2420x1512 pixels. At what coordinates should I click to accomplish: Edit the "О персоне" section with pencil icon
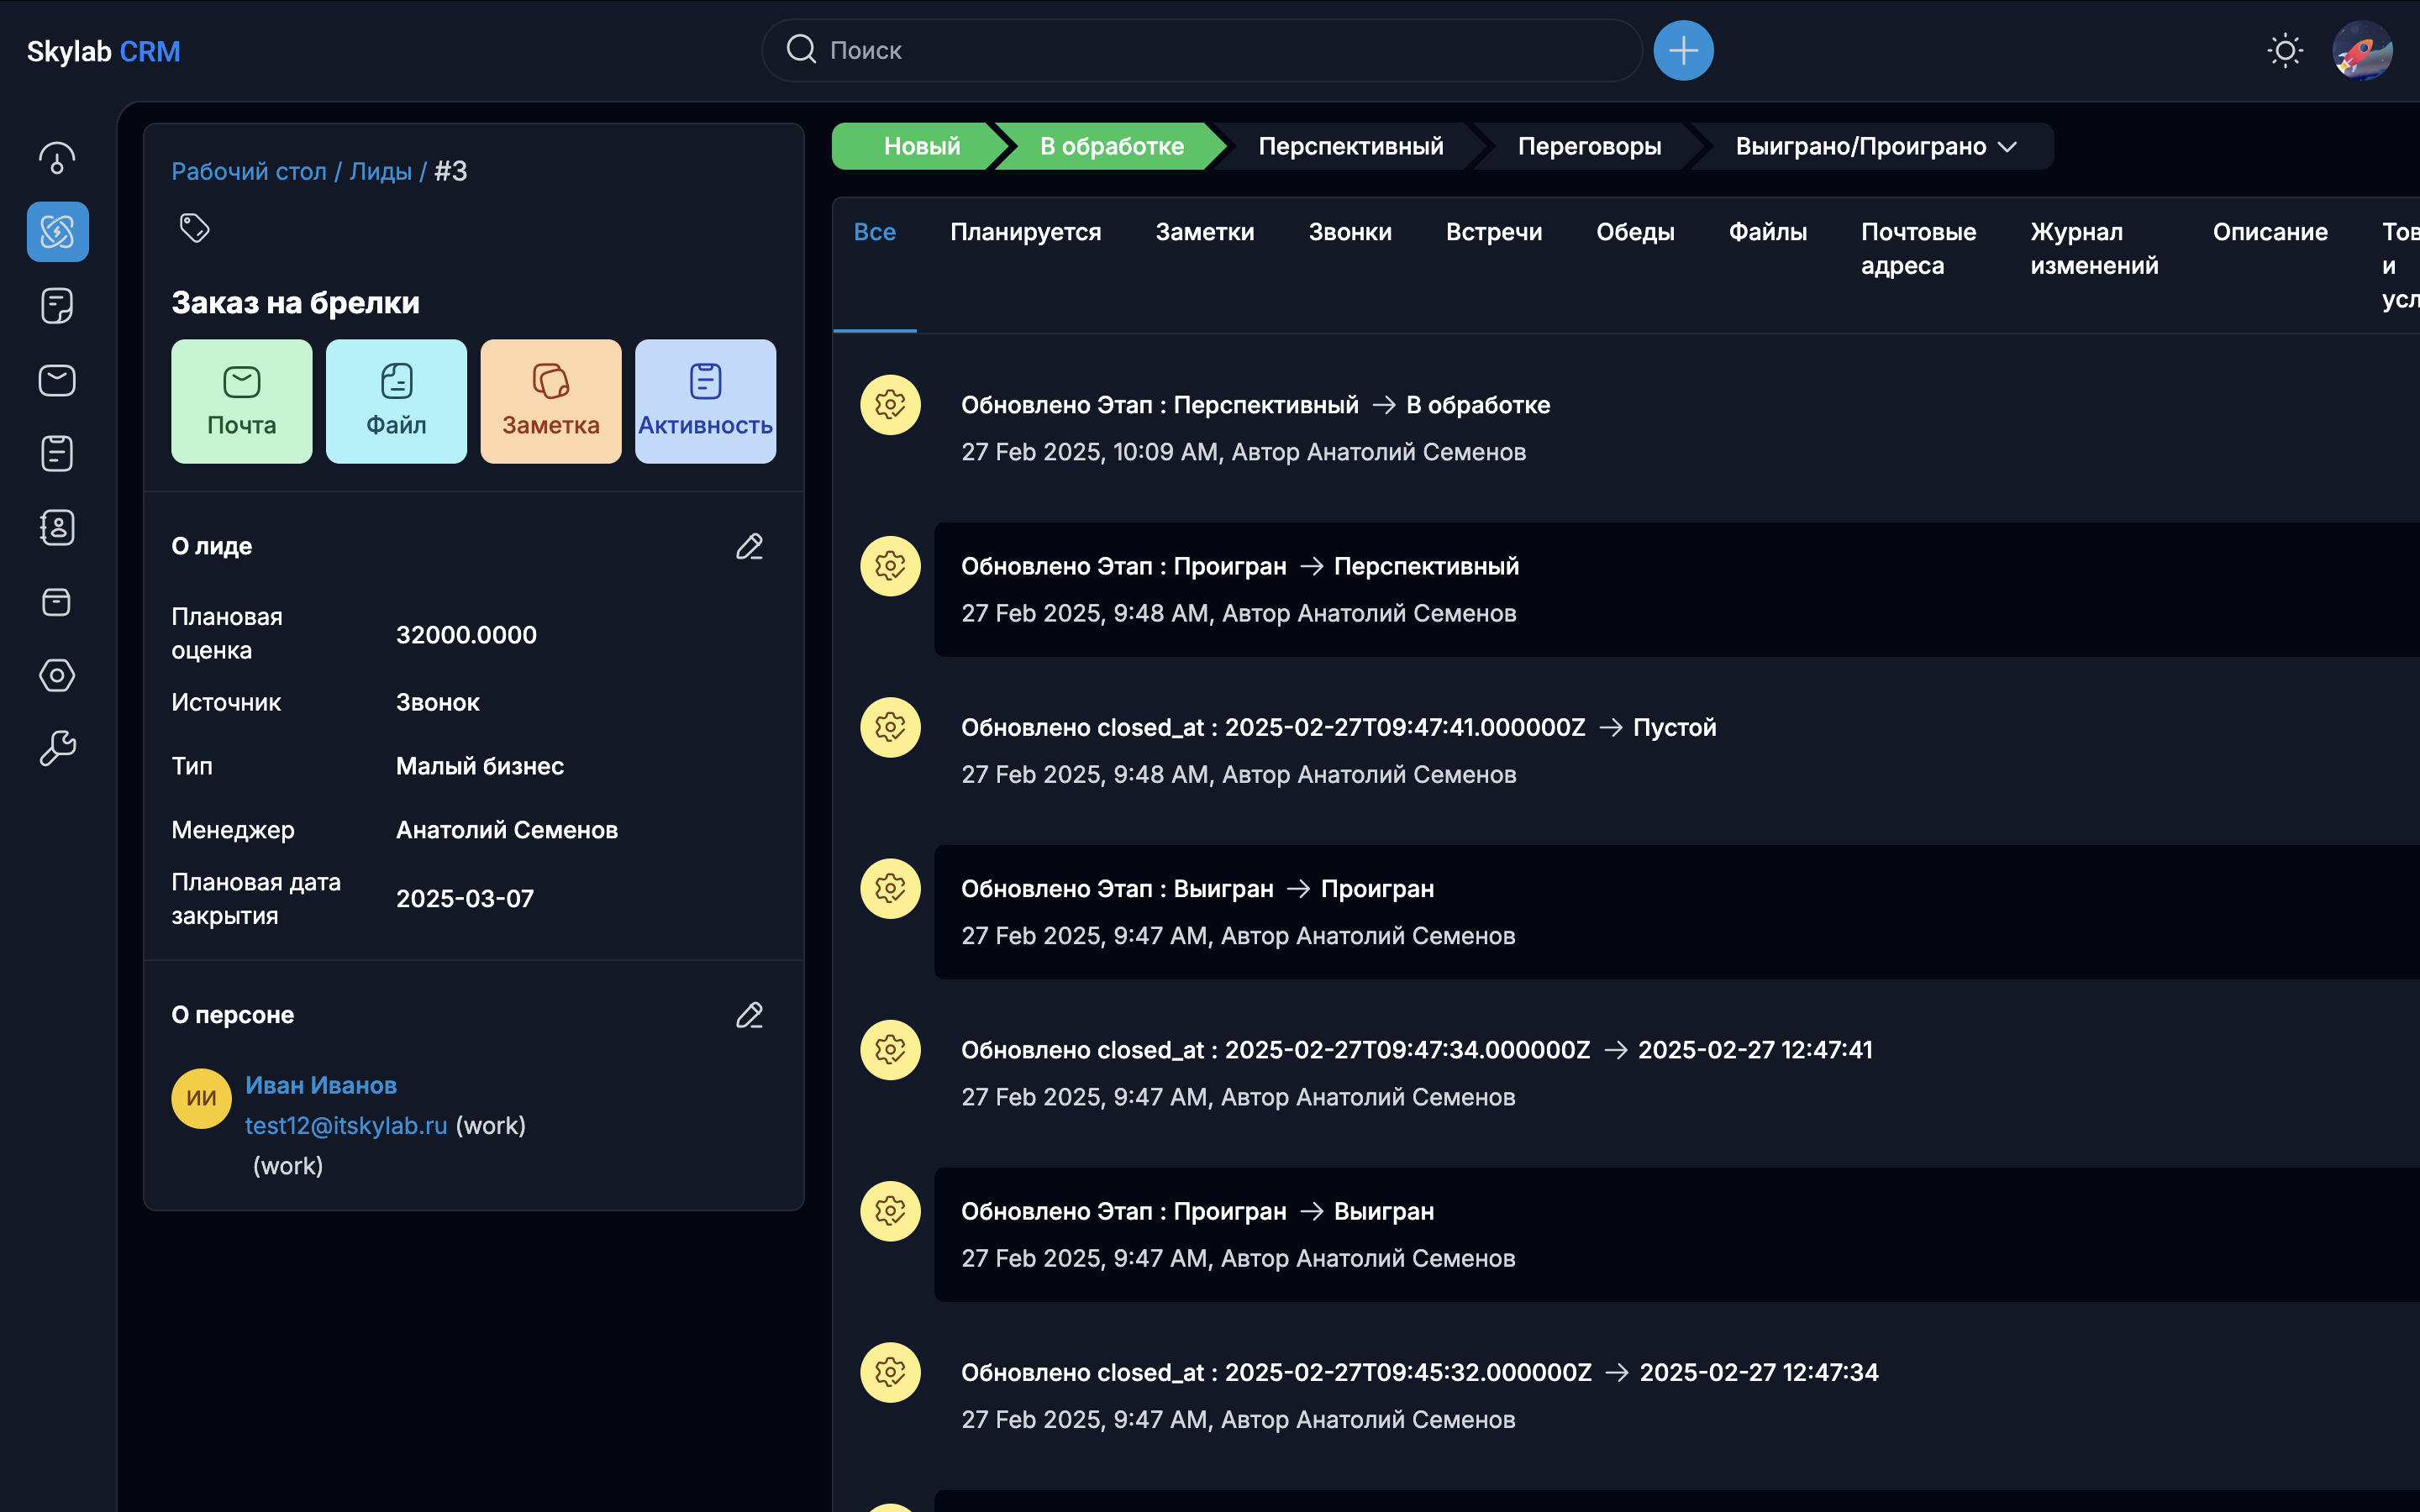coord(750,1015)
